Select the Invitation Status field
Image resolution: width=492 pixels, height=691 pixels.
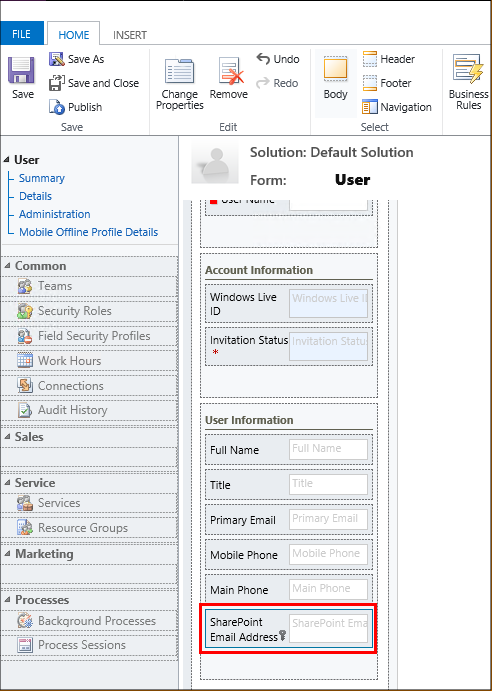(289, 346)
